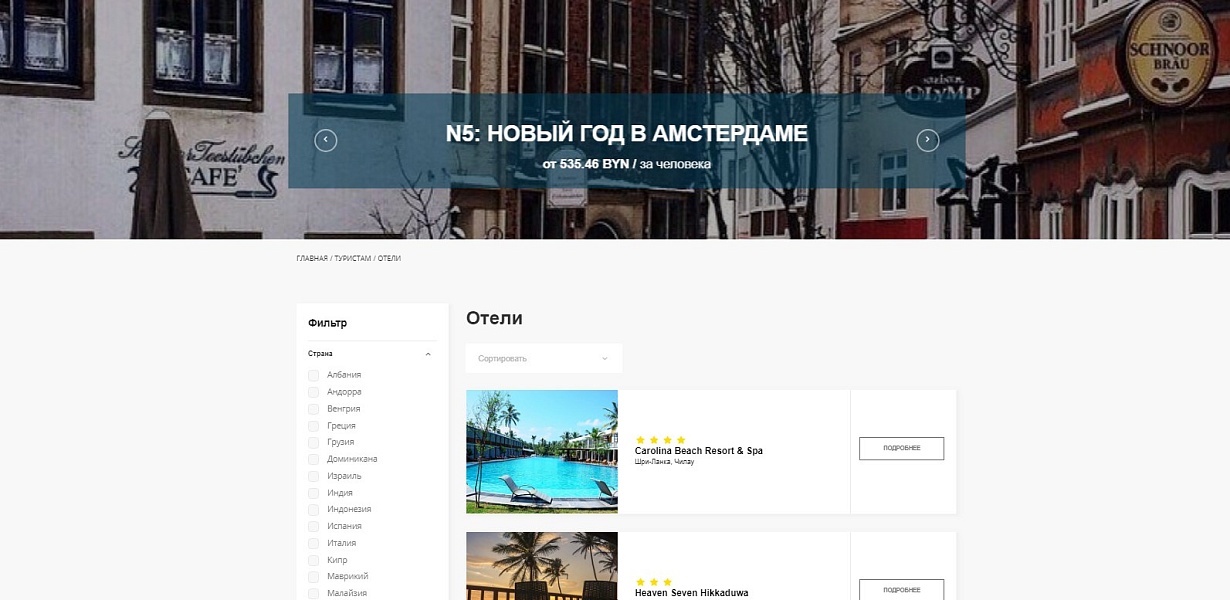Advance slider with right arrow icon

coord(928,141)
